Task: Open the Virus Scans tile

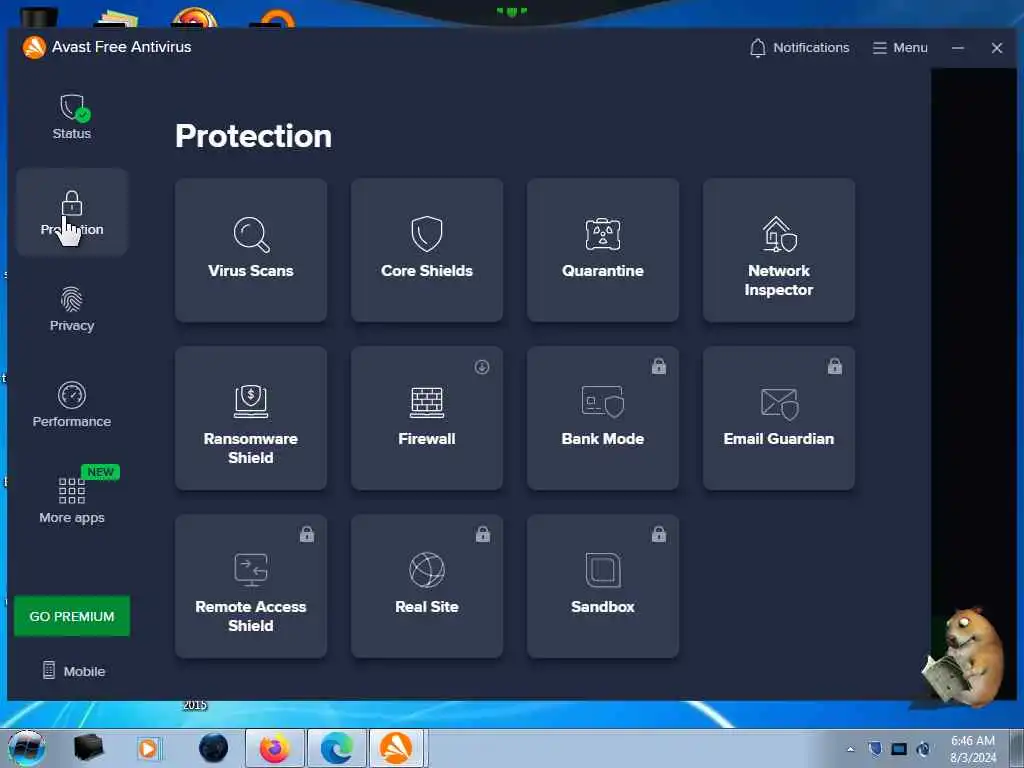Action: coord(251,250)
